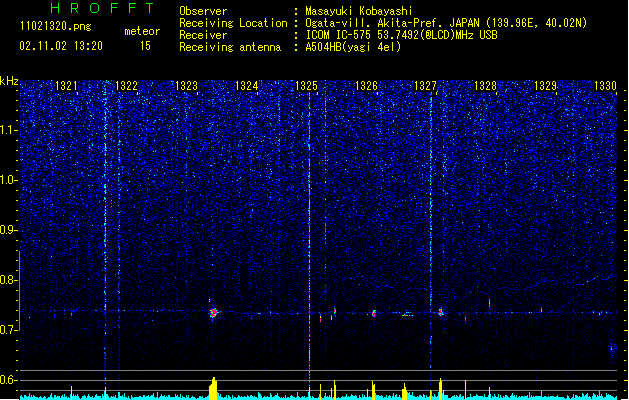Click the 1326 time axis label
This screenshot has height=400, width=629.
coord(366,86)
